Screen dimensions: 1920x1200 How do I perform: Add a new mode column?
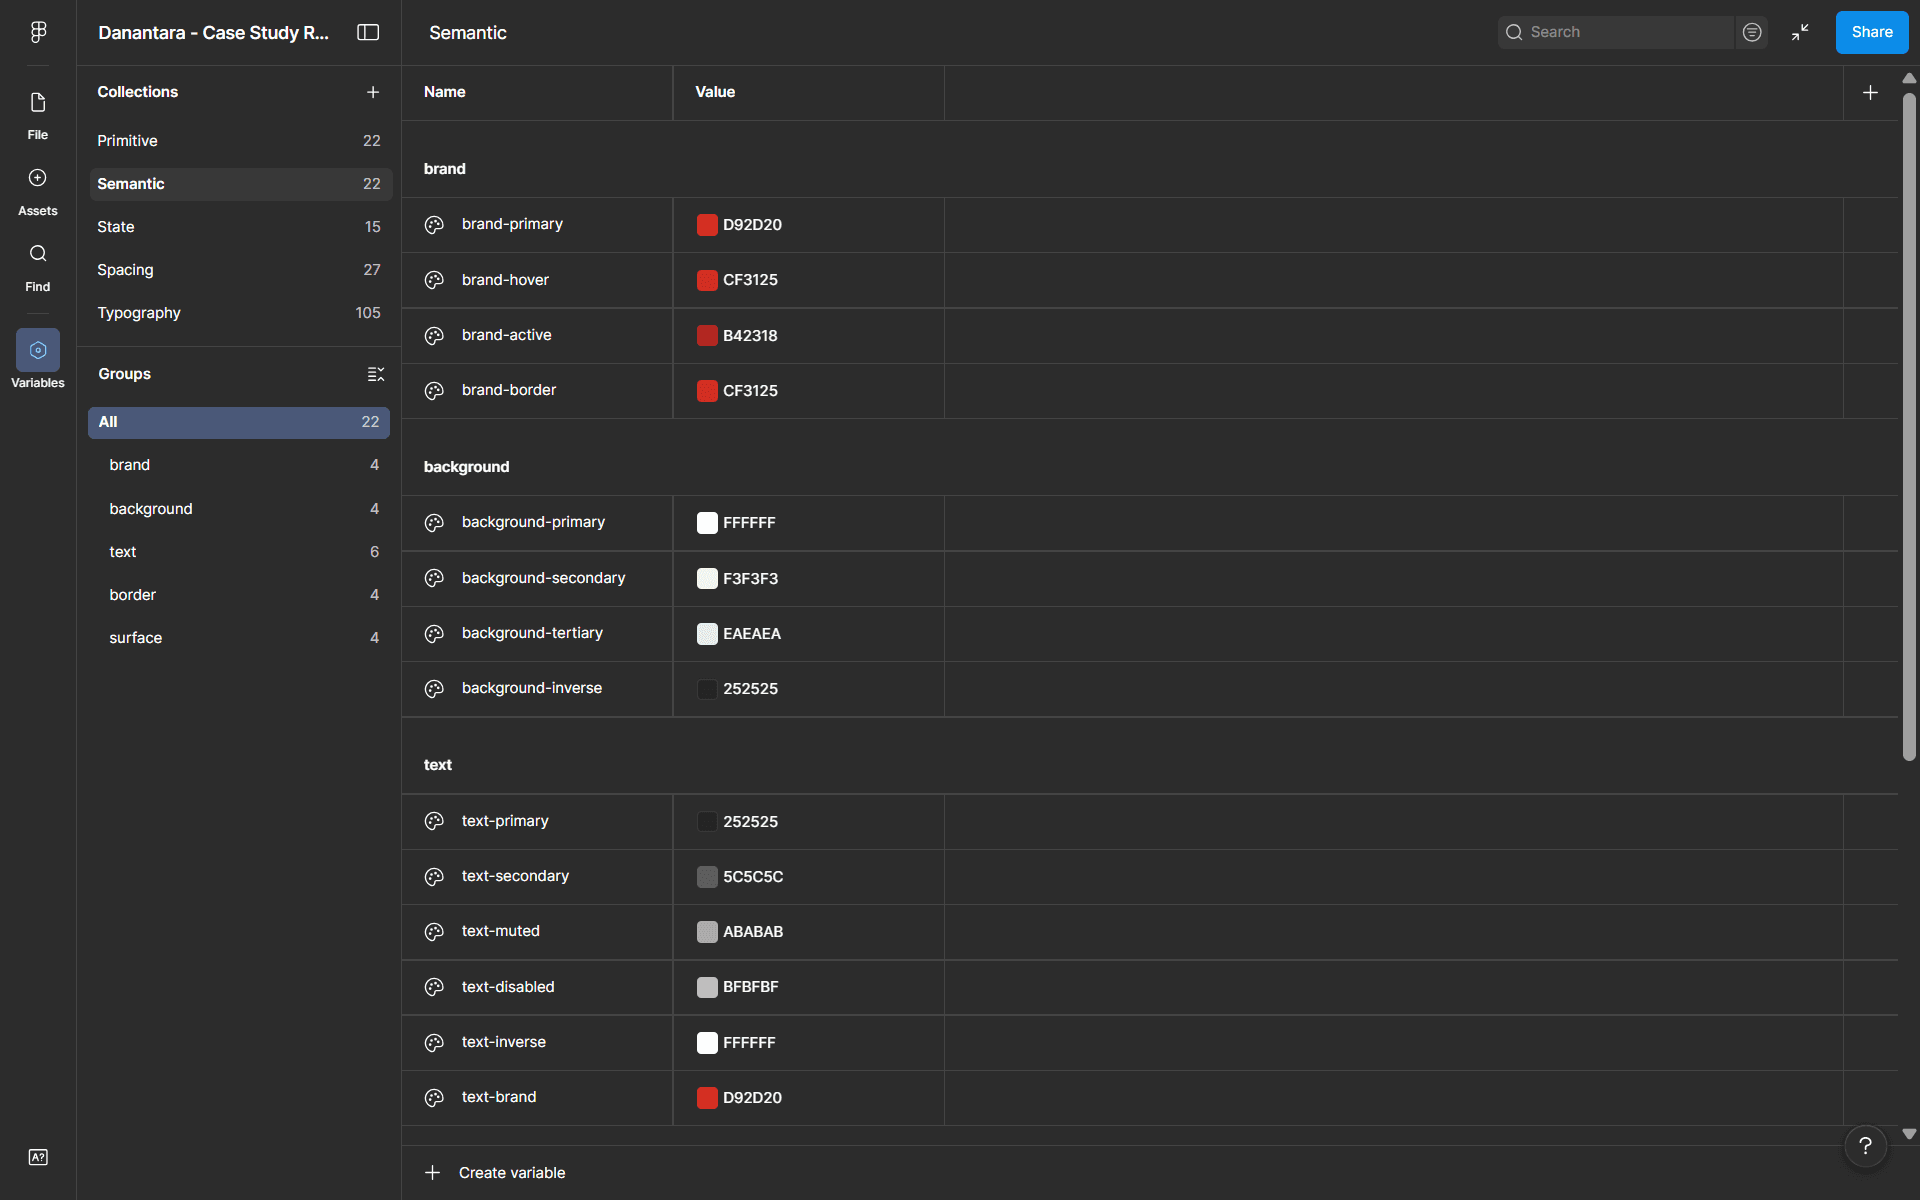[1870, 93]
